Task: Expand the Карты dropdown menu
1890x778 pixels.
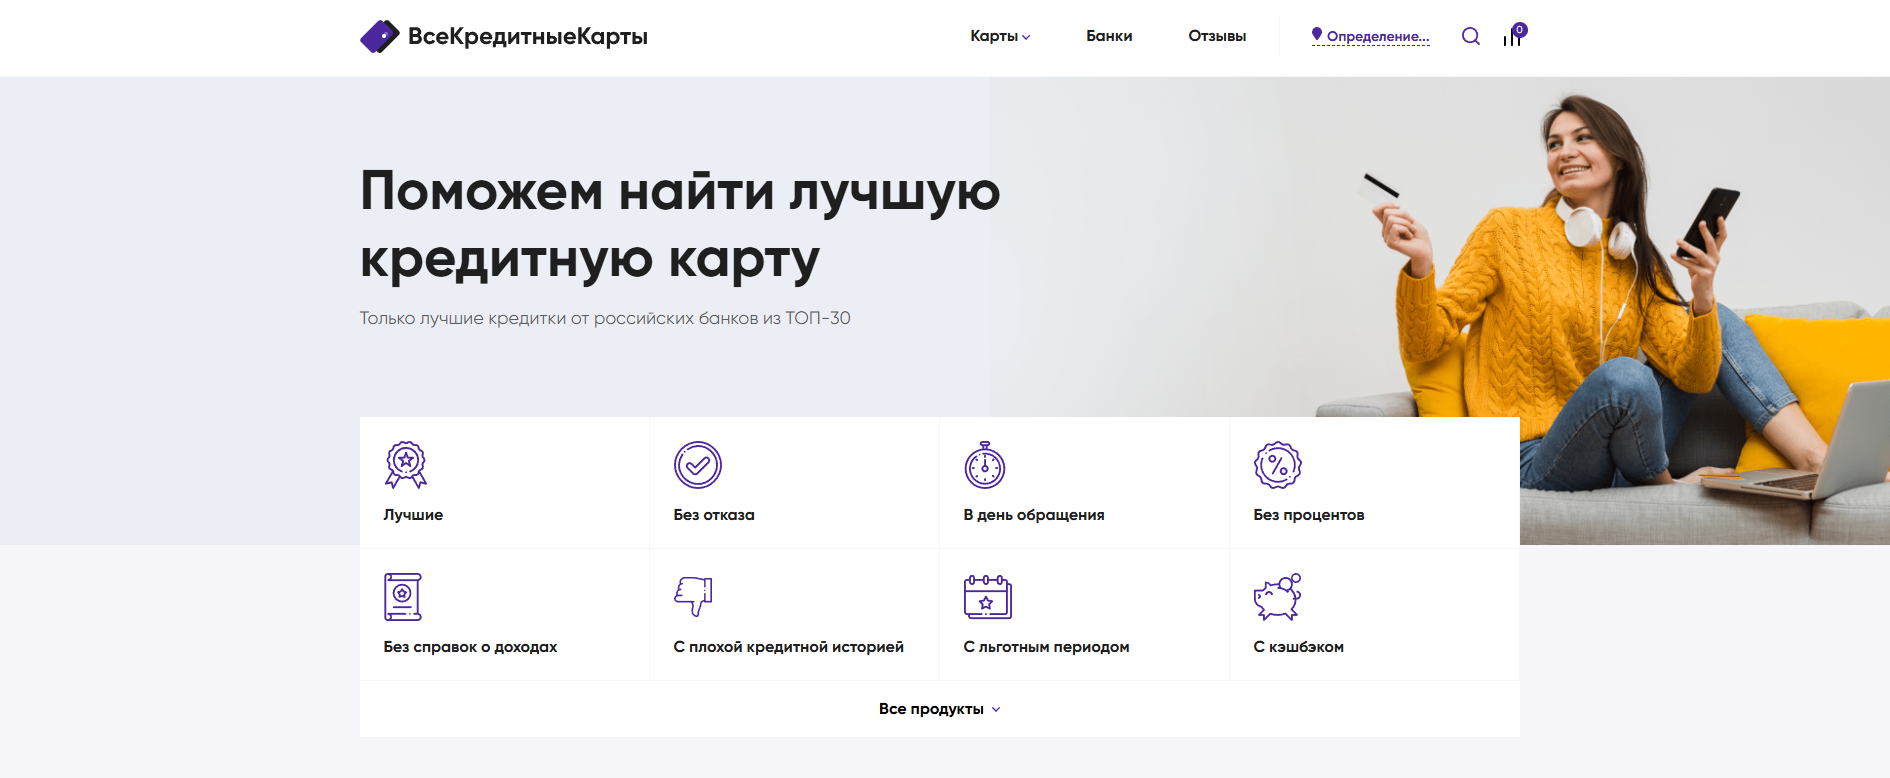Action: 1000,36
